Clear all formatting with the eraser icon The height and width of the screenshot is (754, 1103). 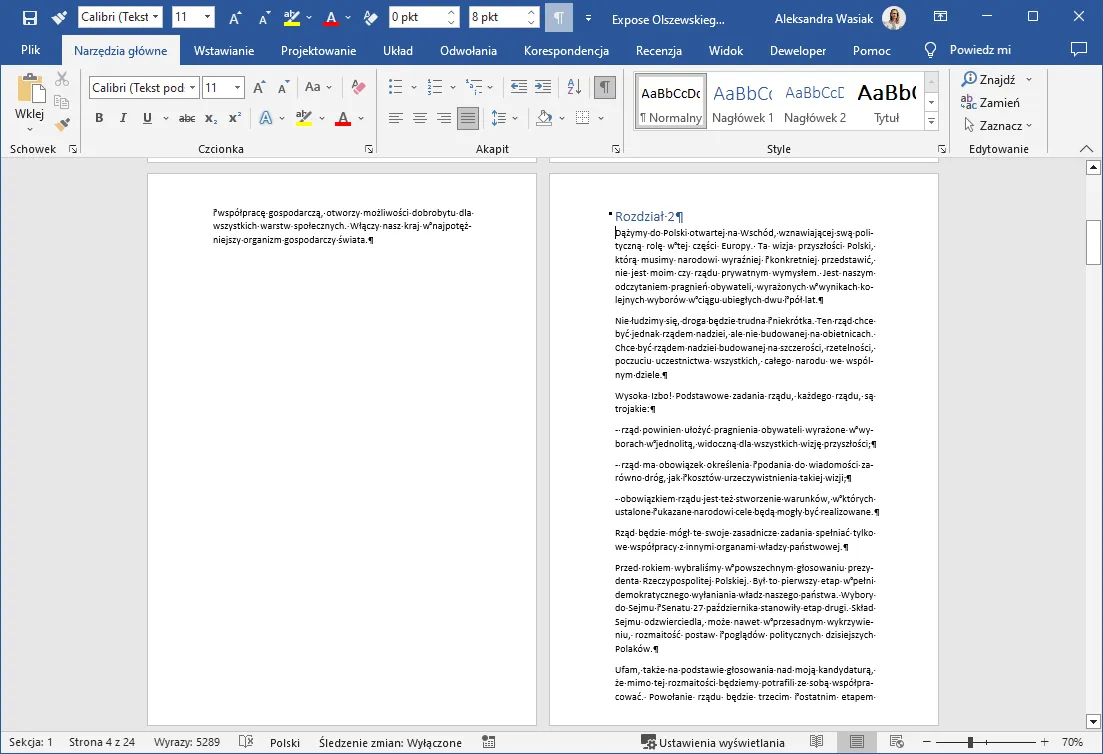[x=358, y=87]
